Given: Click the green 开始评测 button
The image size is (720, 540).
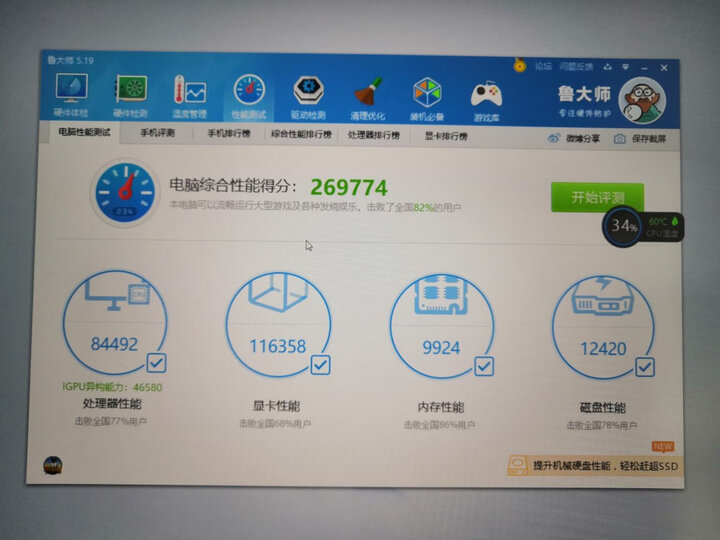Looking at the screenshot, I should tap(597, 197).
